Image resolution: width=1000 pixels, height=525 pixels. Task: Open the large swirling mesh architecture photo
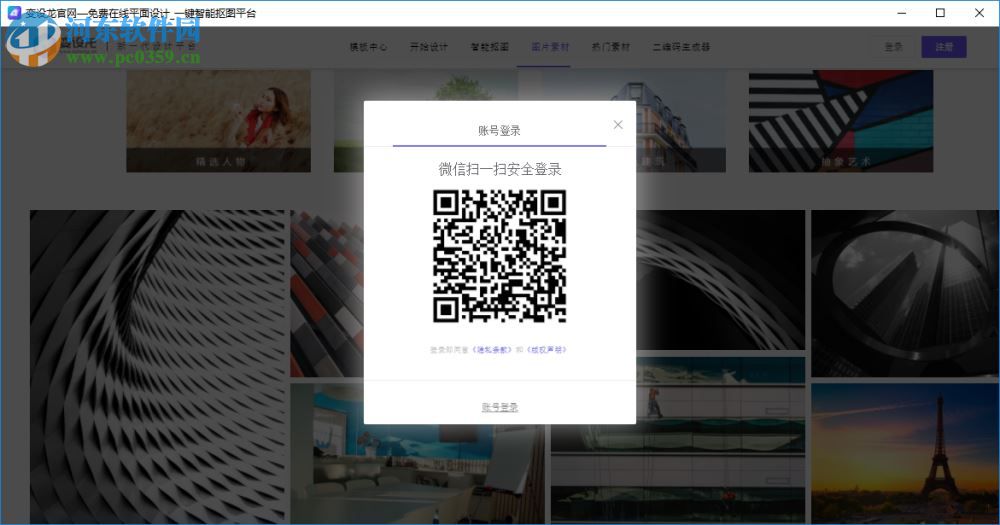pos(158,366)
